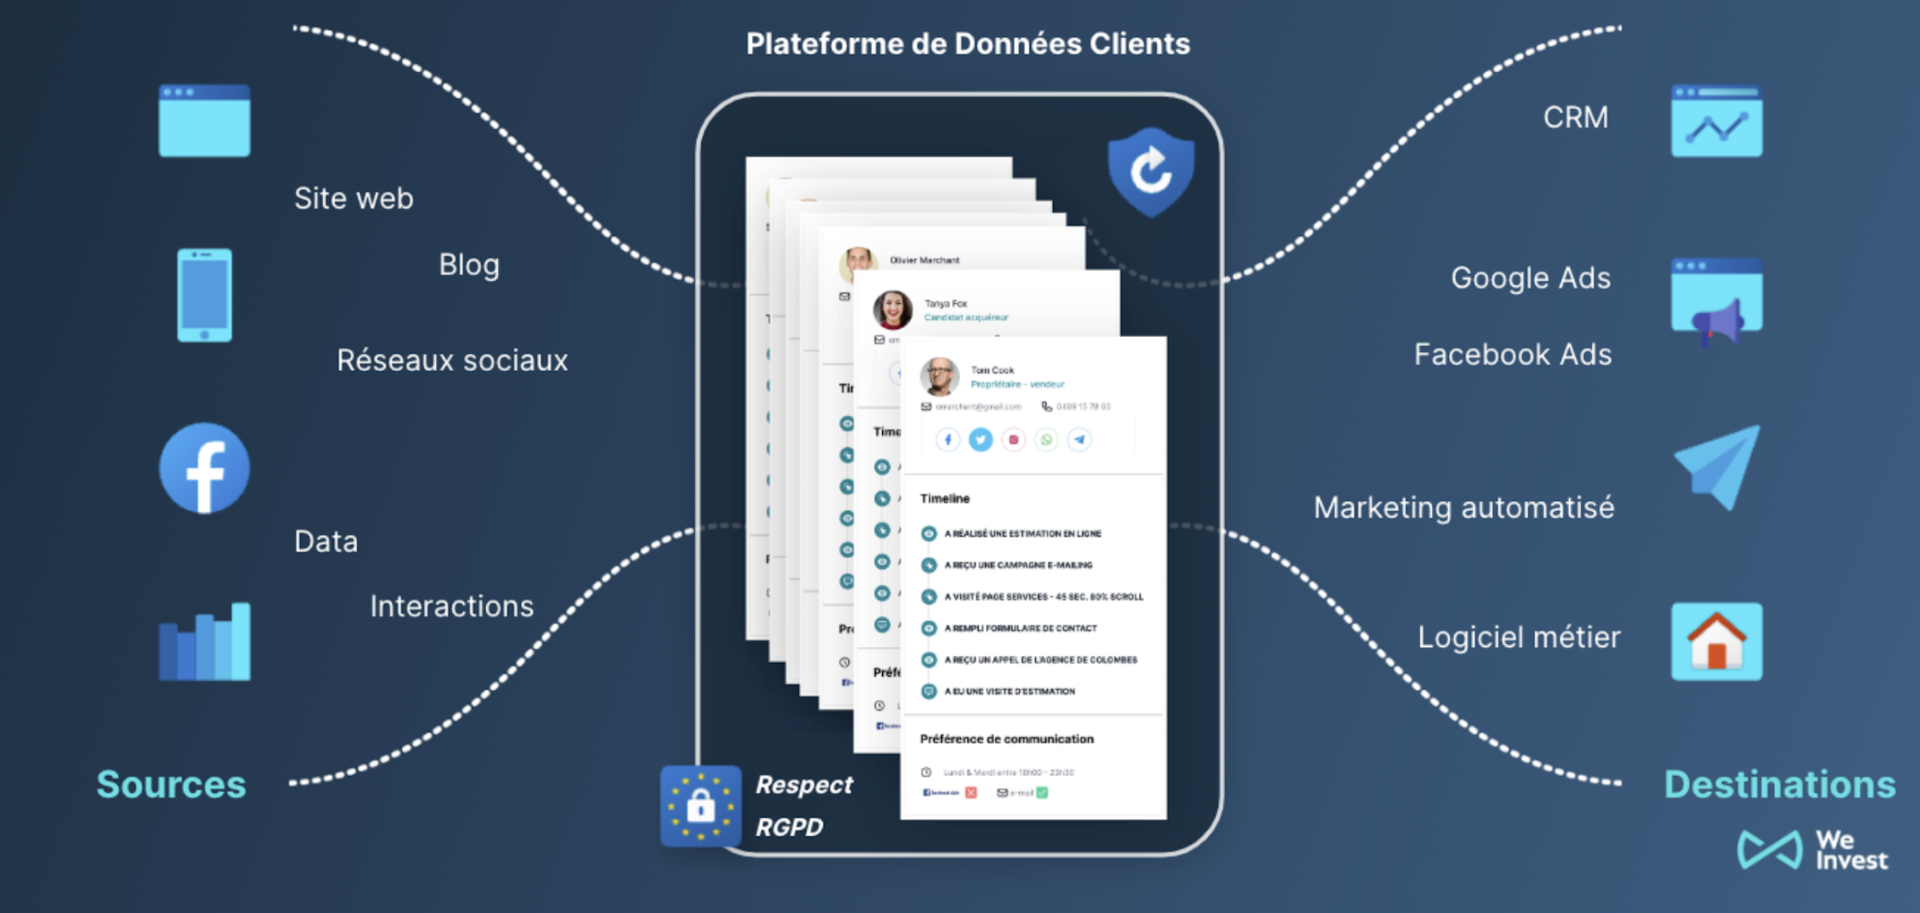Viewport: 1920px width, 913px height.
Task: Click the megaphone ads icon
Action: pyautogui.click(x=1716, y=302)
